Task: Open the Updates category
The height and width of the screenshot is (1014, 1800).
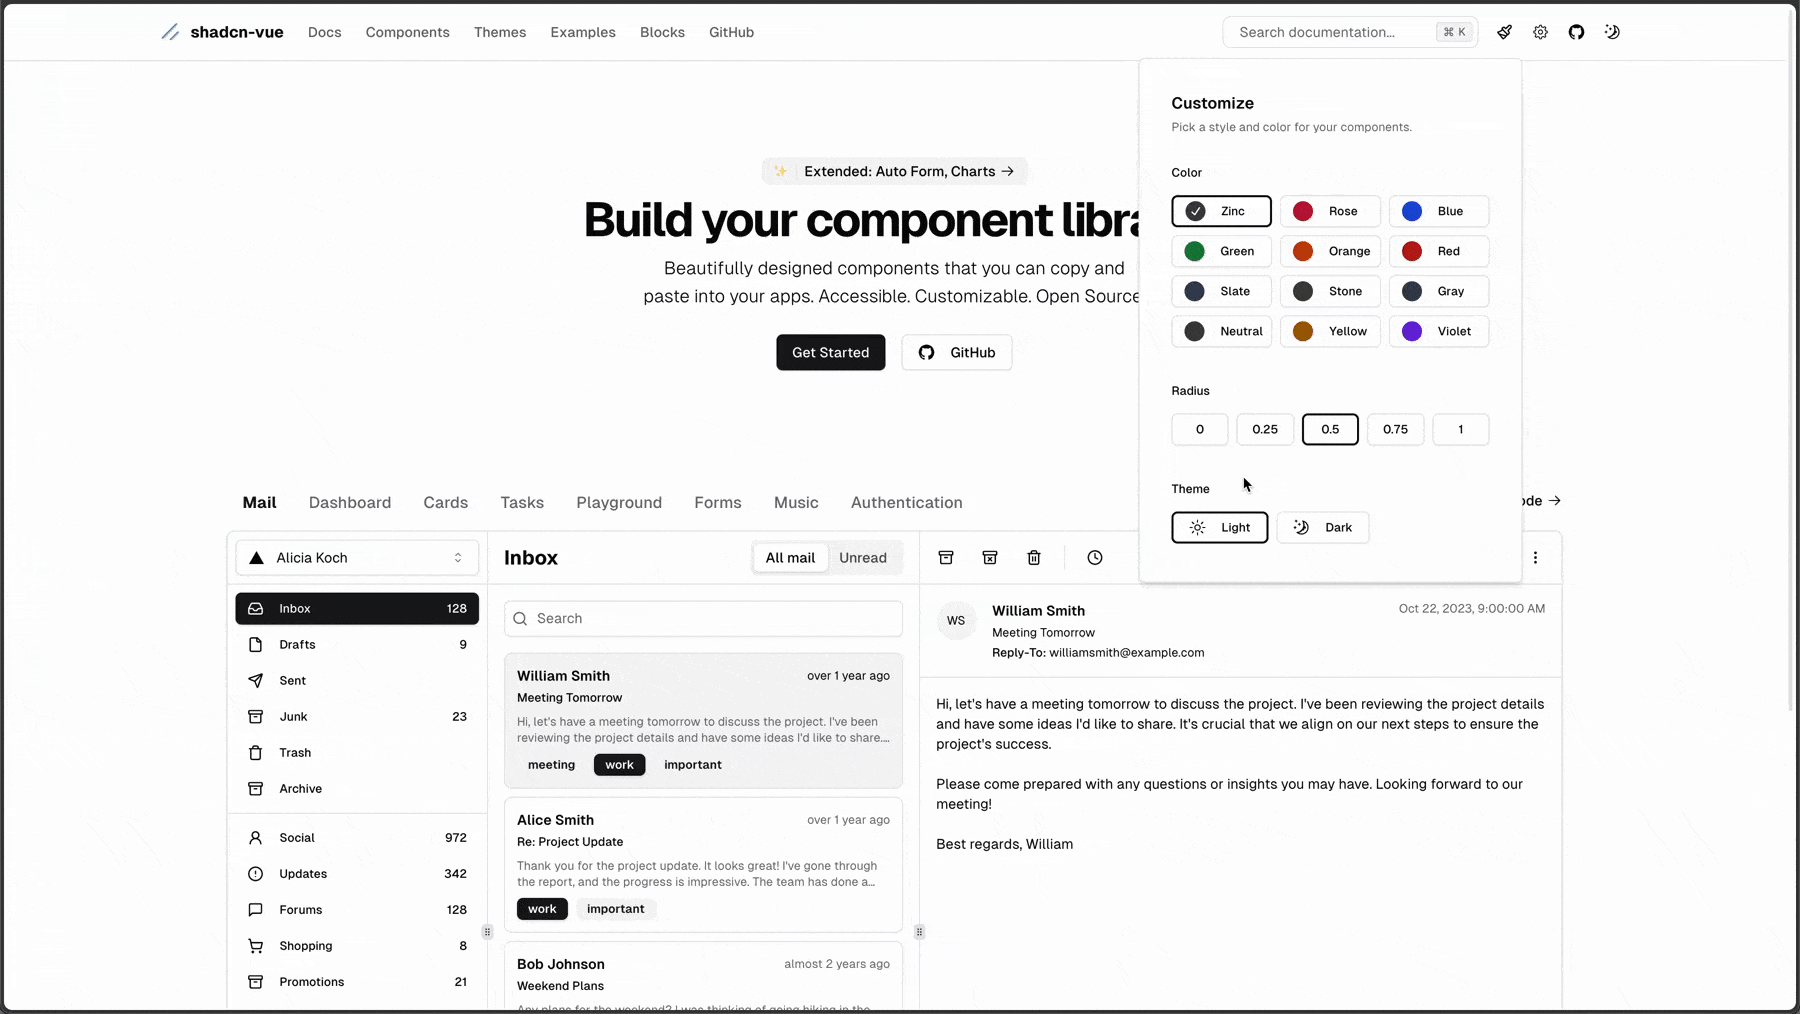Action: click(x=357, y=873)
